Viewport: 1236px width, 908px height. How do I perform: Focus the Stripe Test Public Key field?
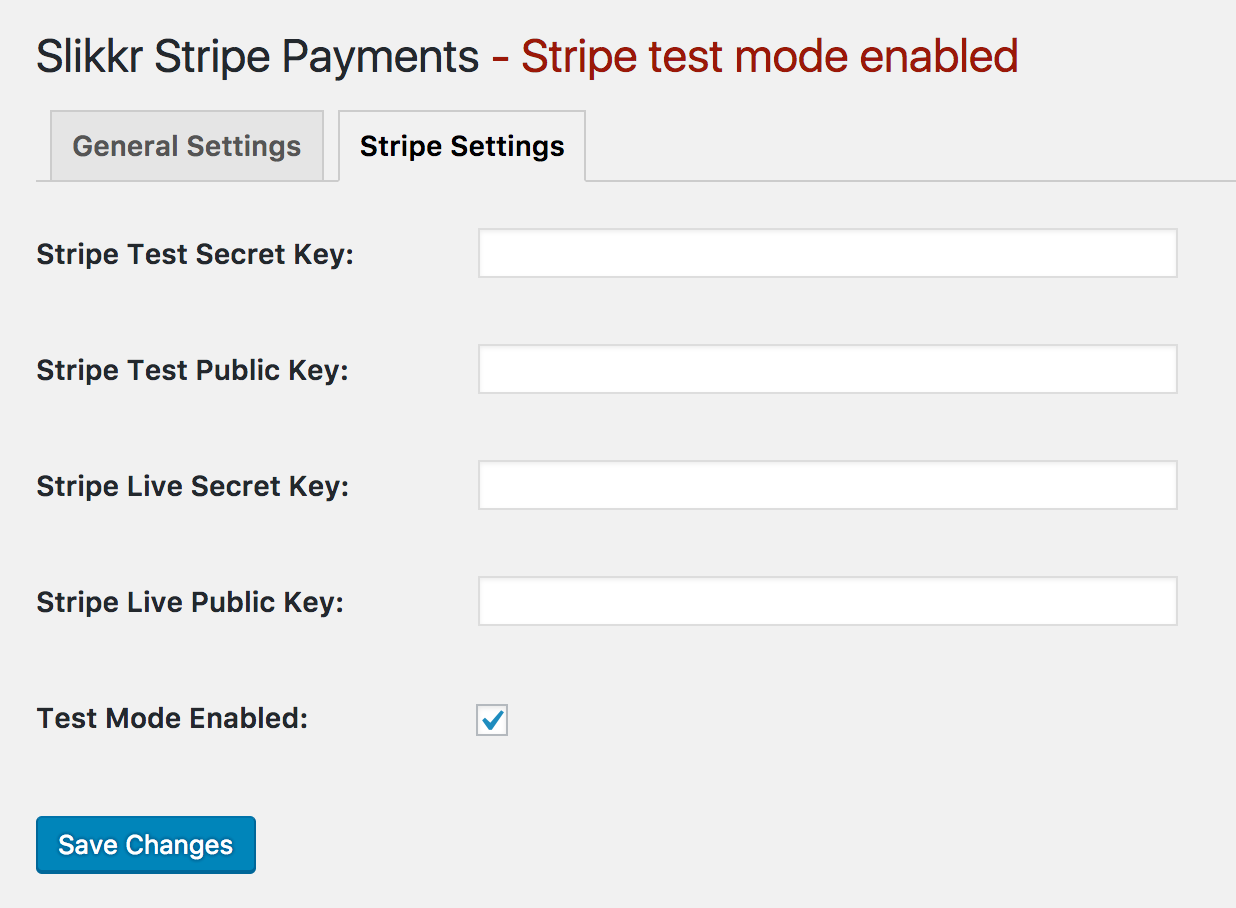click(827, 369)
